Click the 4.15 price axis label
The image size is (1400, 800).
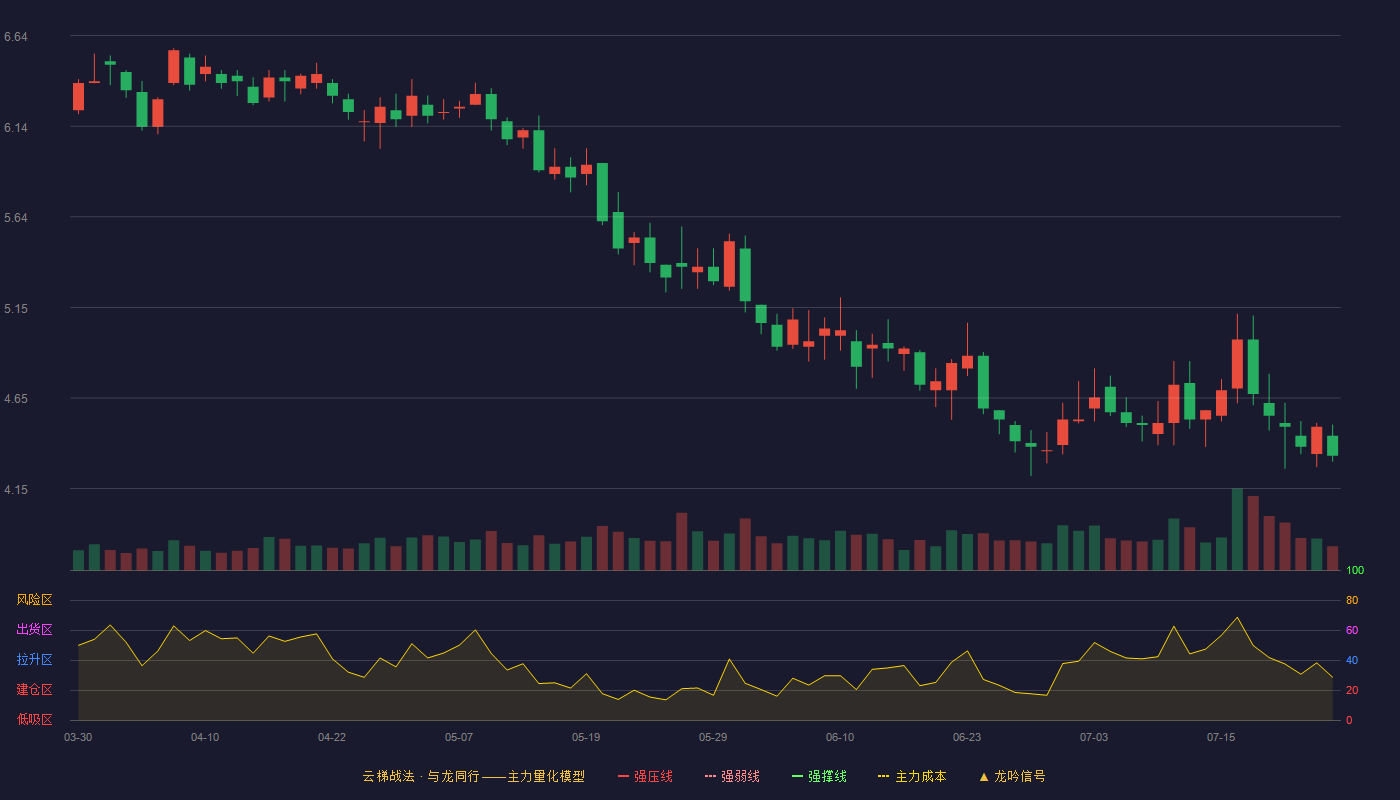click(15, 490)
